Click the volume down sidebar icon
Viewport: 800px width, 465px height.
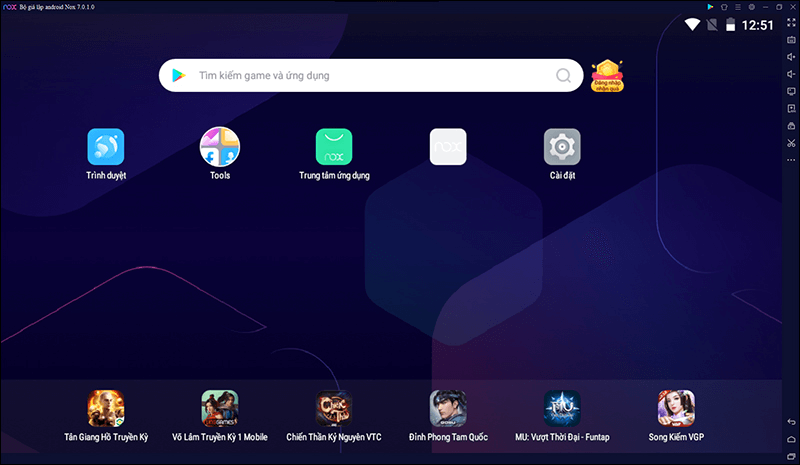point(791,73)
